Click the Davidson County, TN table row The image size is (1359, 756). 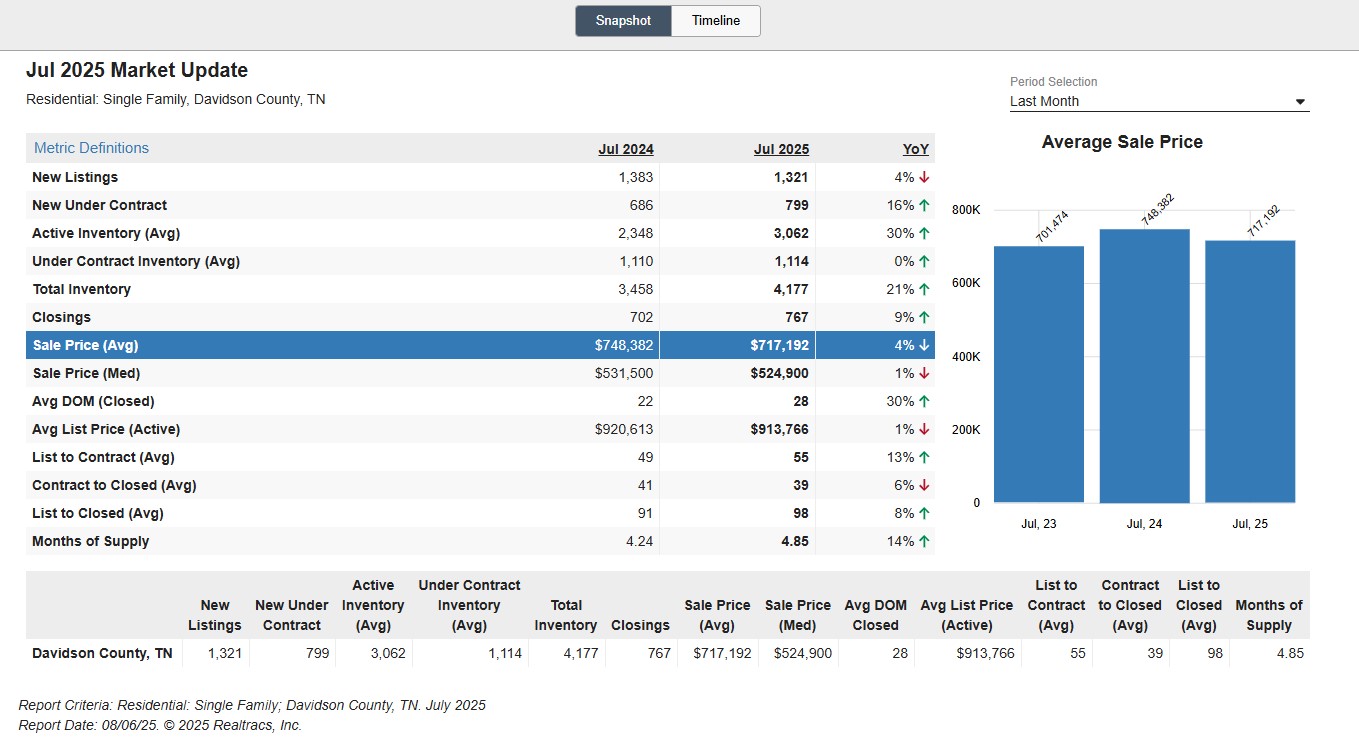667,653
